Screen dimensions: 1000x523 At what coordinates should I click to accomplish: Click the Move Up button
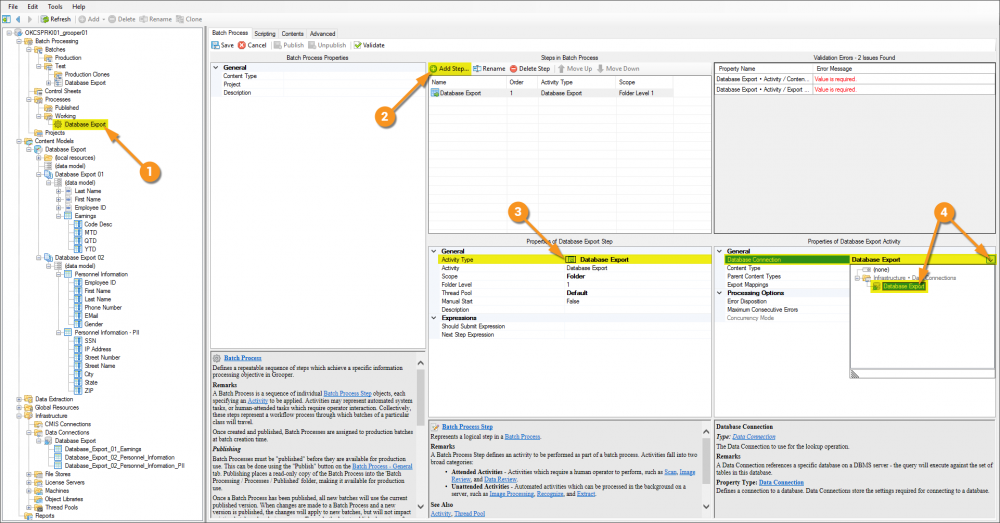[x=575, y=68]
